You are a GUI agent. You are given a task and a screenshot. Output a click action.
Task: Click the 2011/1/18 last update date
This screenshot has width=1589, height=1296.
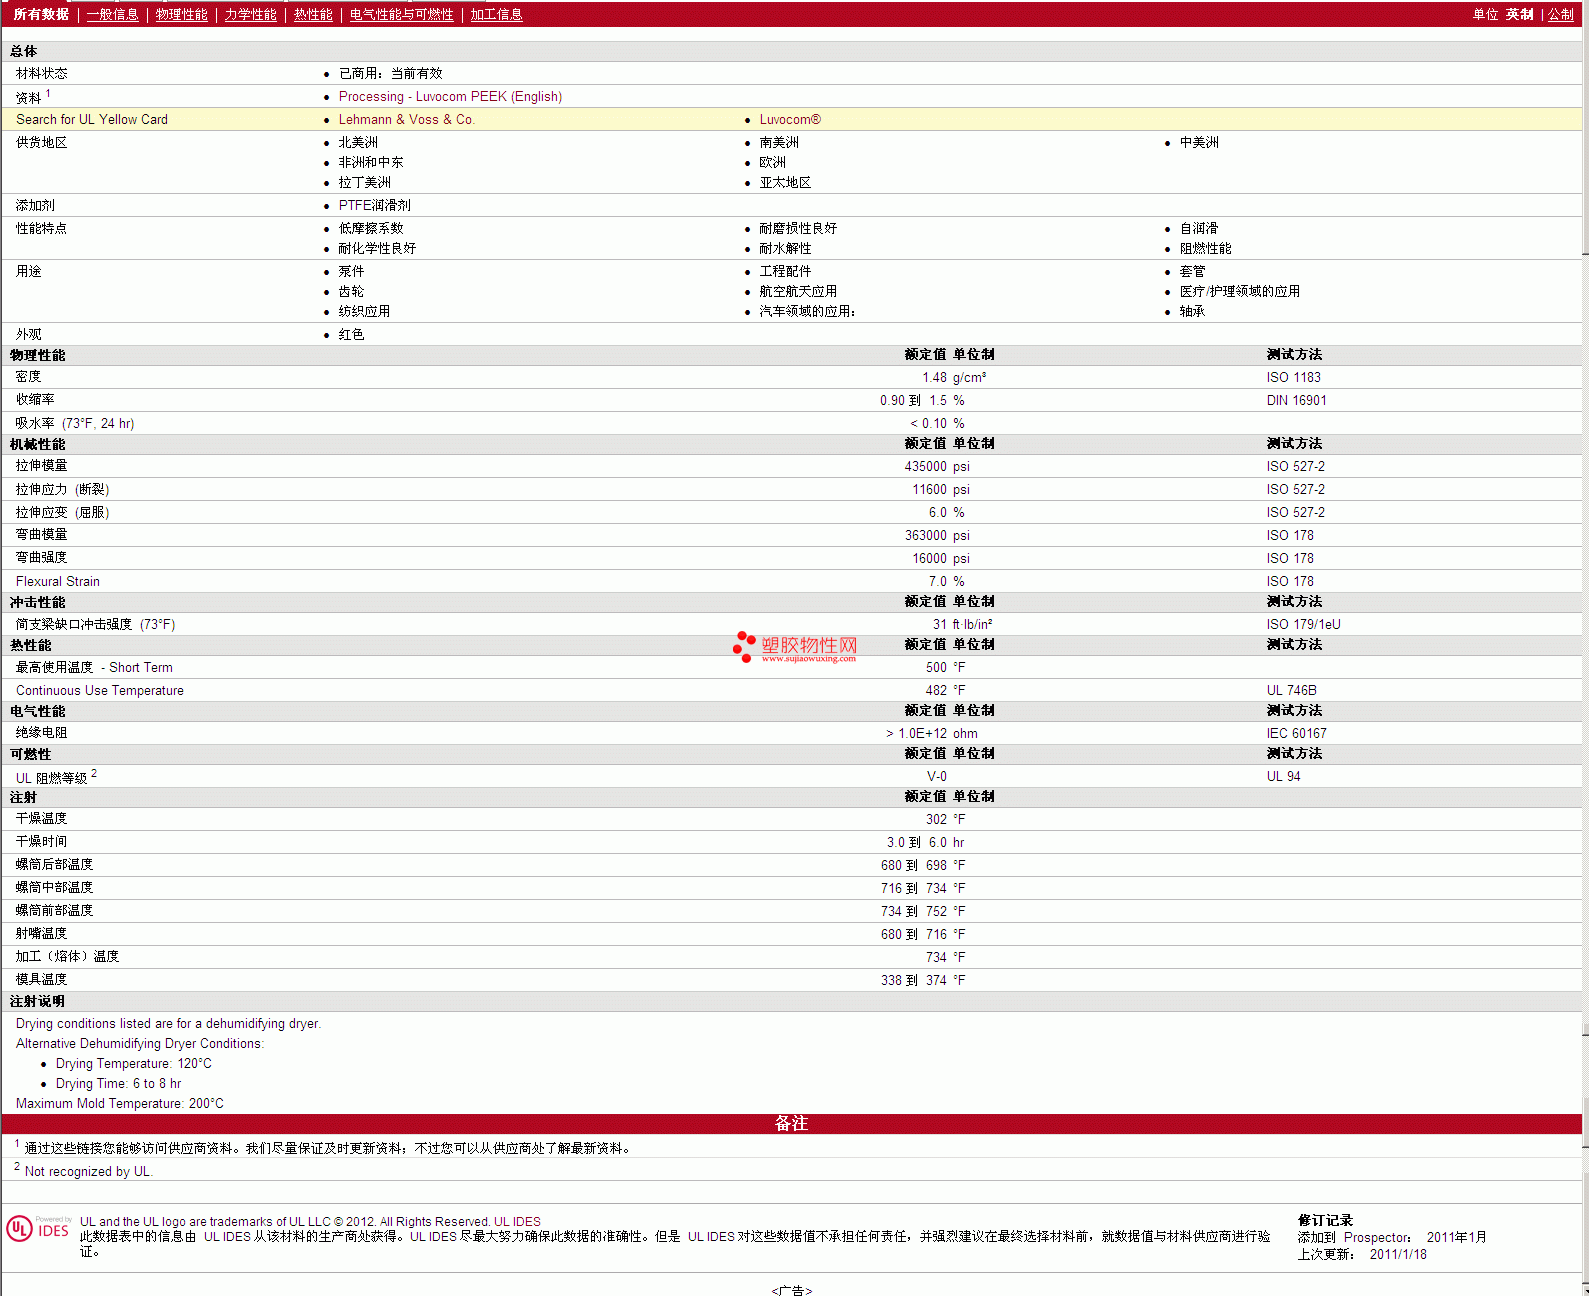(1398, 1254)
